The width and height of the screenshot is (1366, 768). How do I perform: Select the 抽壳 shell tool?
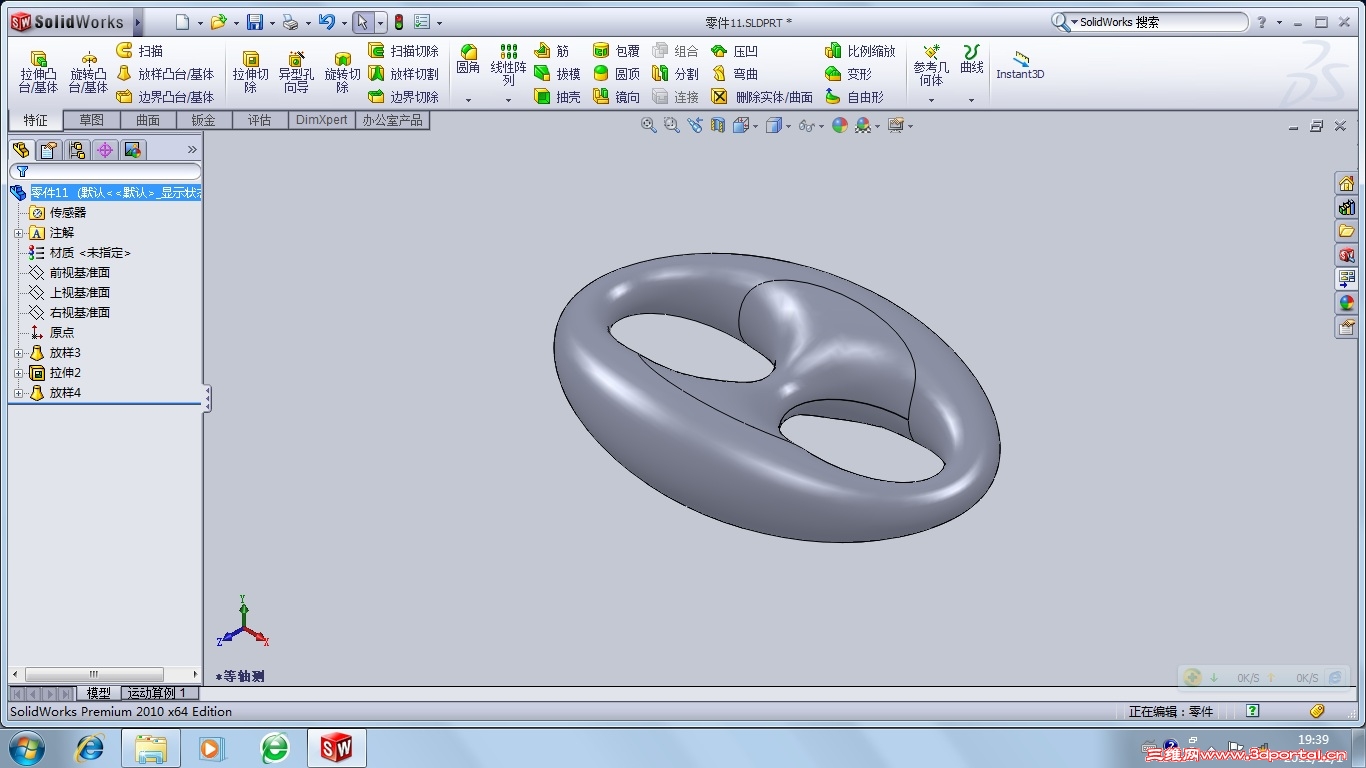coord(557,97)
